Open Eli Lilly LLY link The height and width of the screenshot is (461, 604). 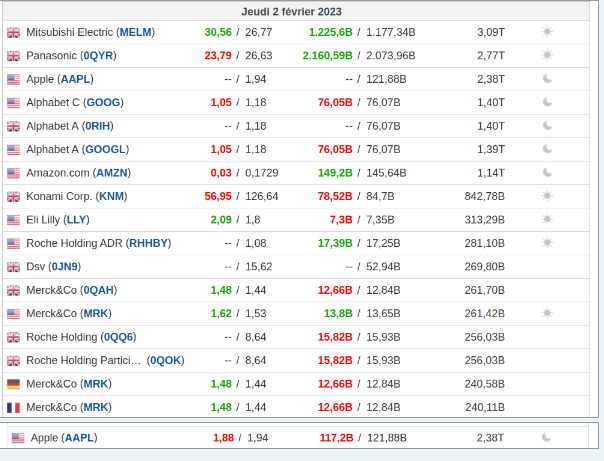pyautogui.click(x=76, y=220)
